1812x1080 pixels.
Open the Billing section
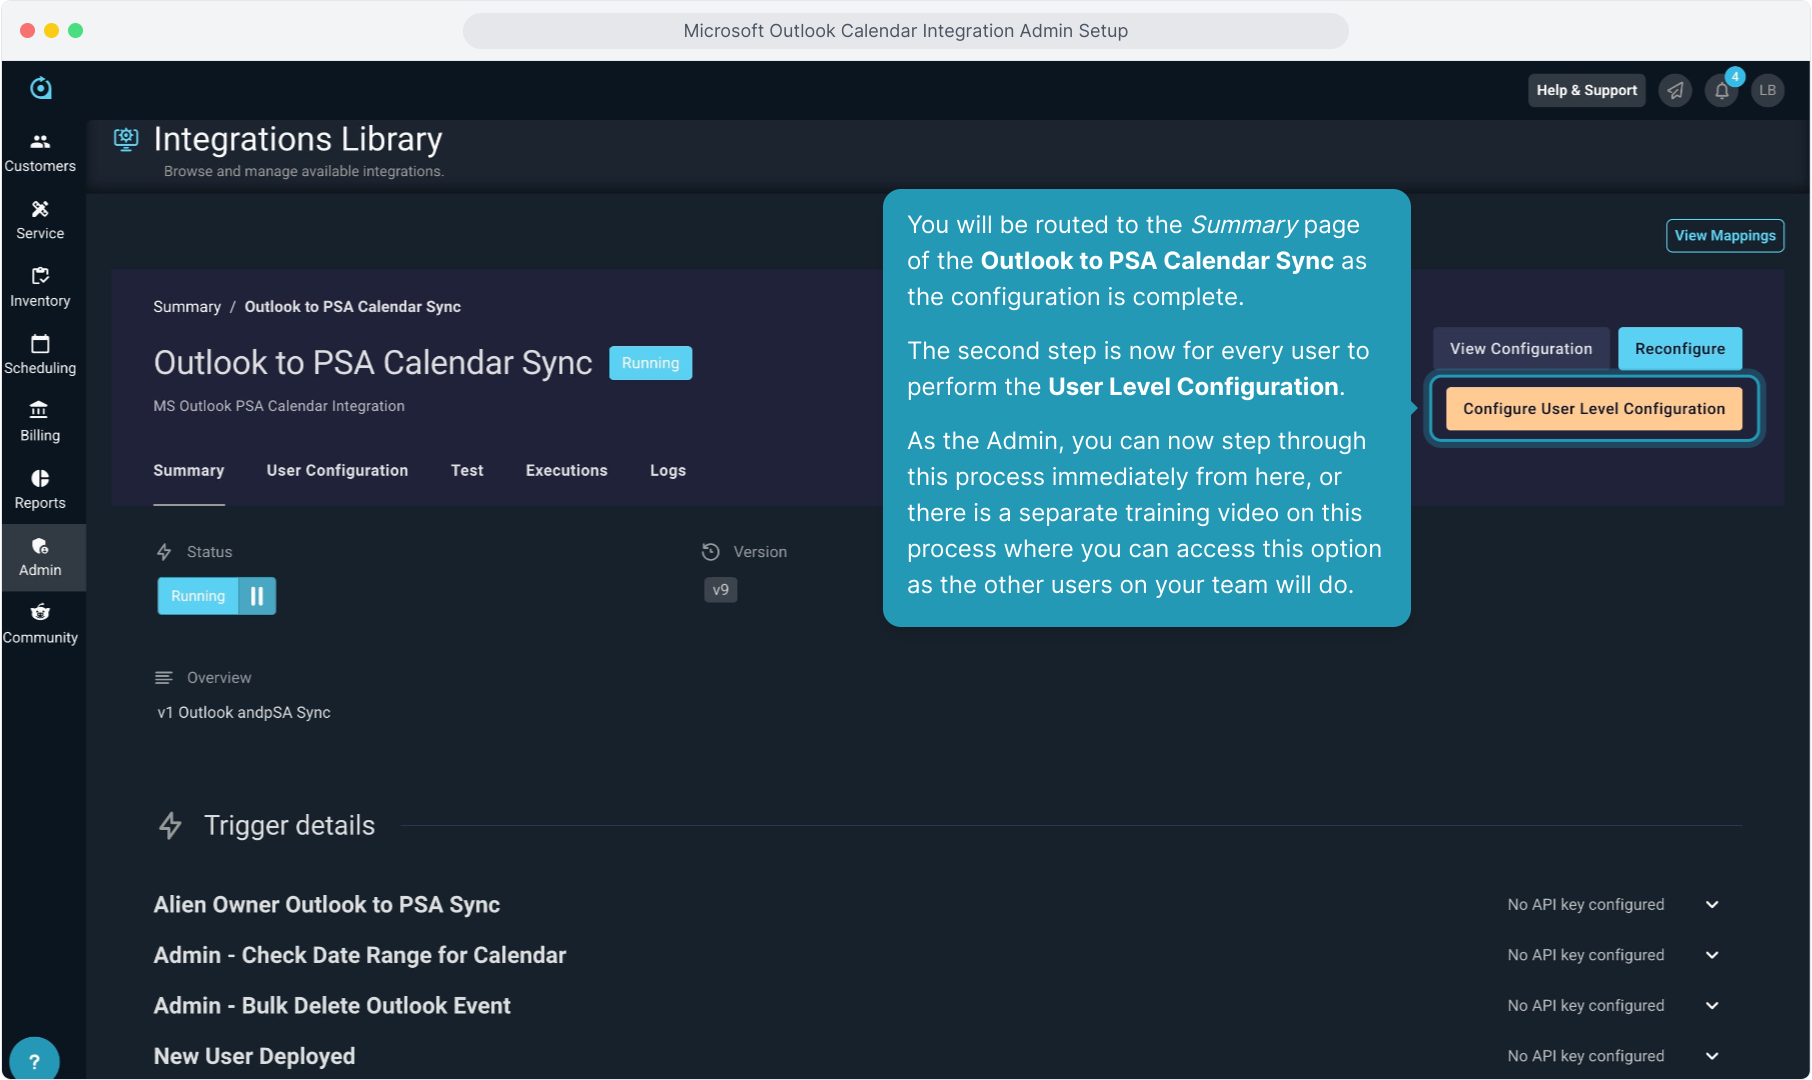click(x=40, y=422)
